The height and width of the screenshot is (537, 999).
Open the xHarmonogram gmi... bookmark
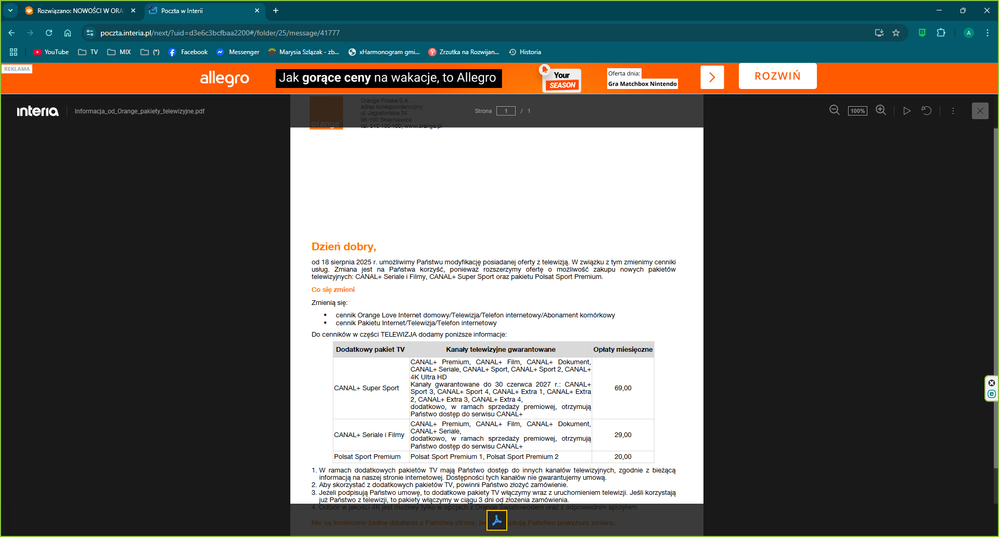point(384,52)
